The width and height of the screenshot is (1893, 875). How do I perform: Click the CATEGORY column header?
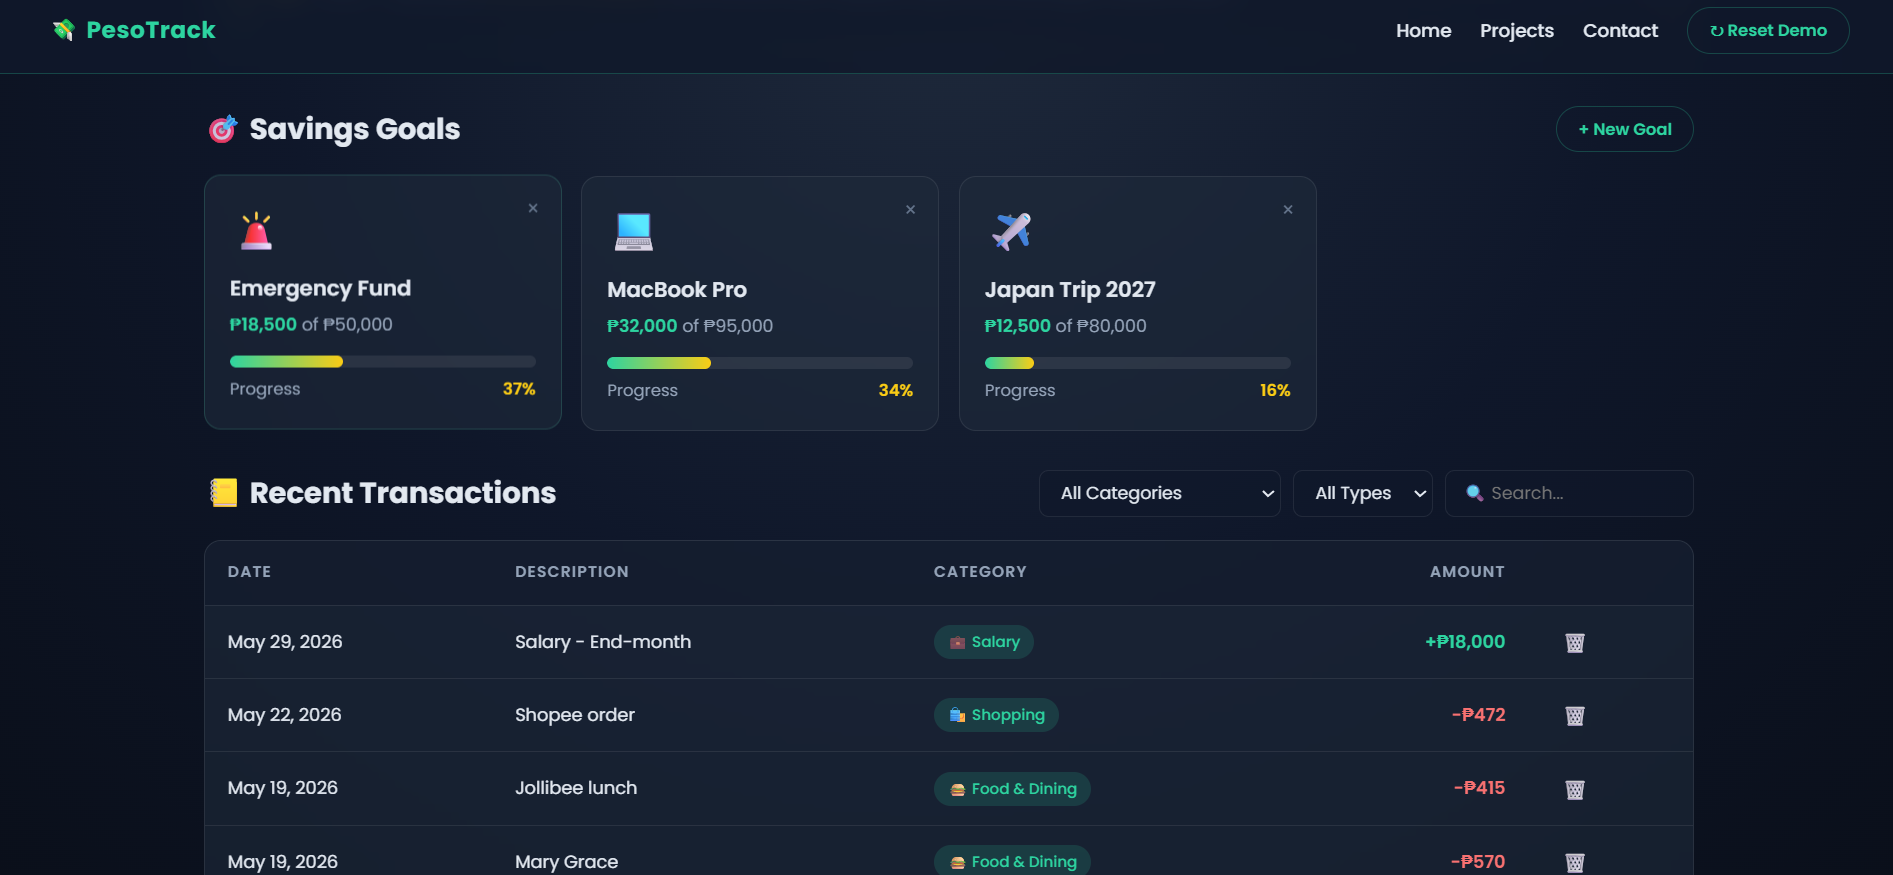coord(980,572)
